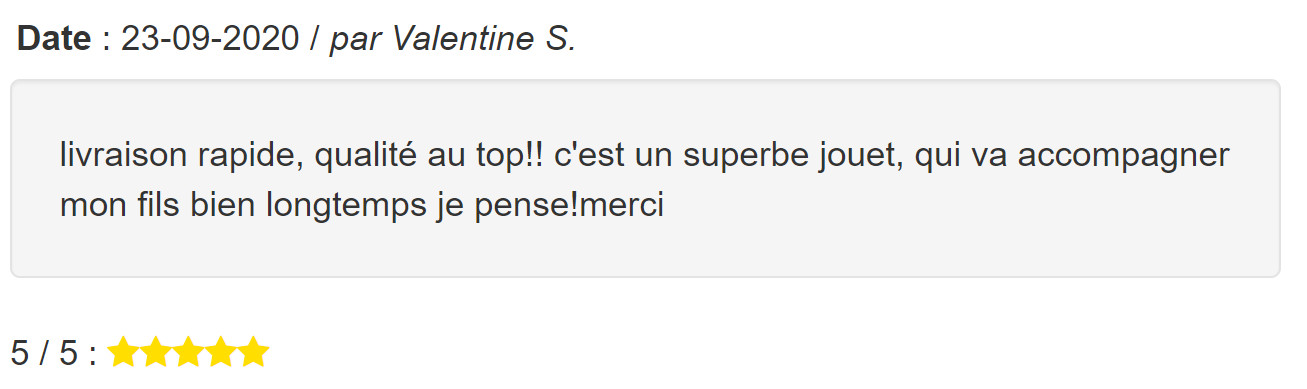
Task: Click the bold Date label
Action: [56, 38]
